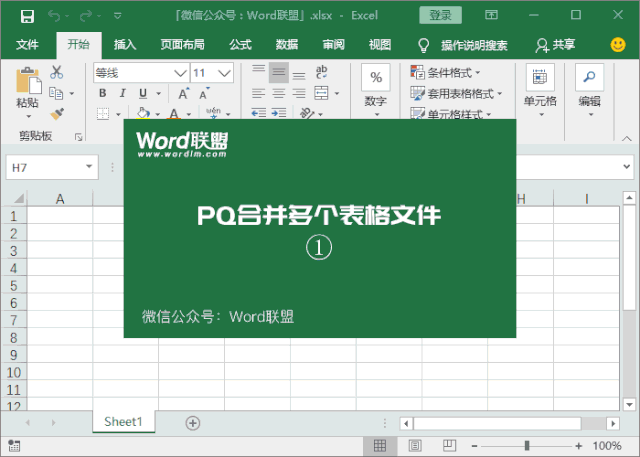Open the 数字 number format group

[x=376, y=91]
